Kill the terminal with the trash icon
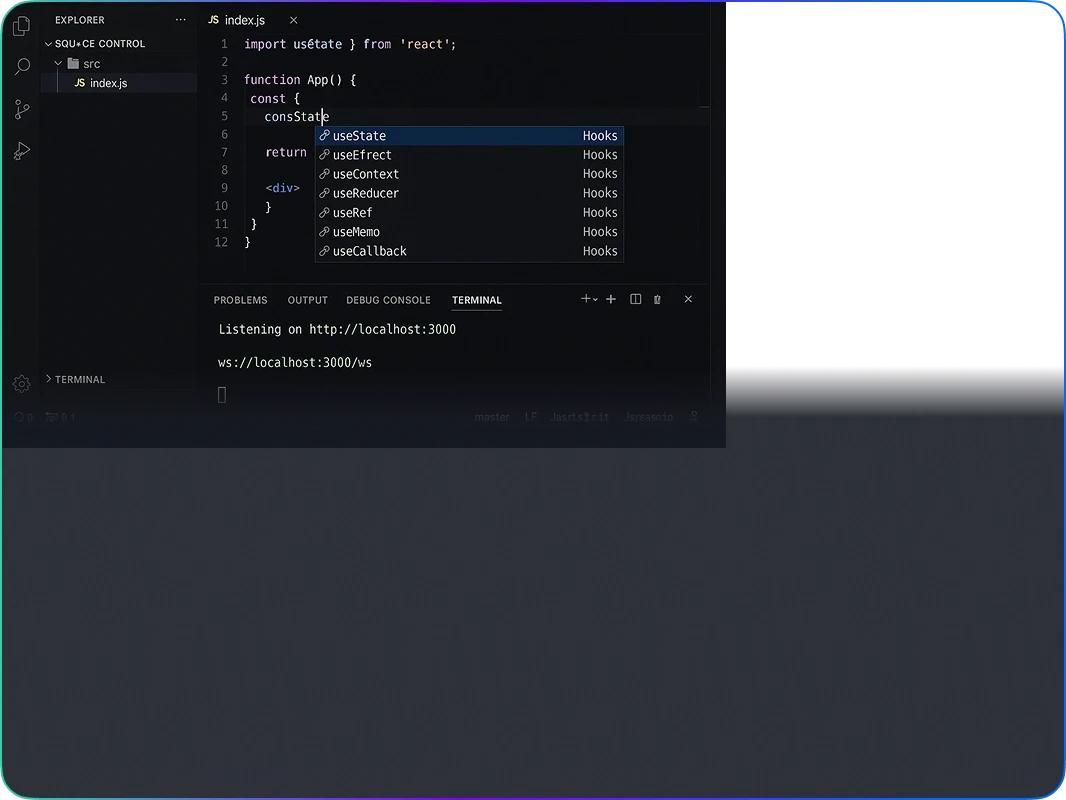The image size is (1066, 800). (657, 299)
